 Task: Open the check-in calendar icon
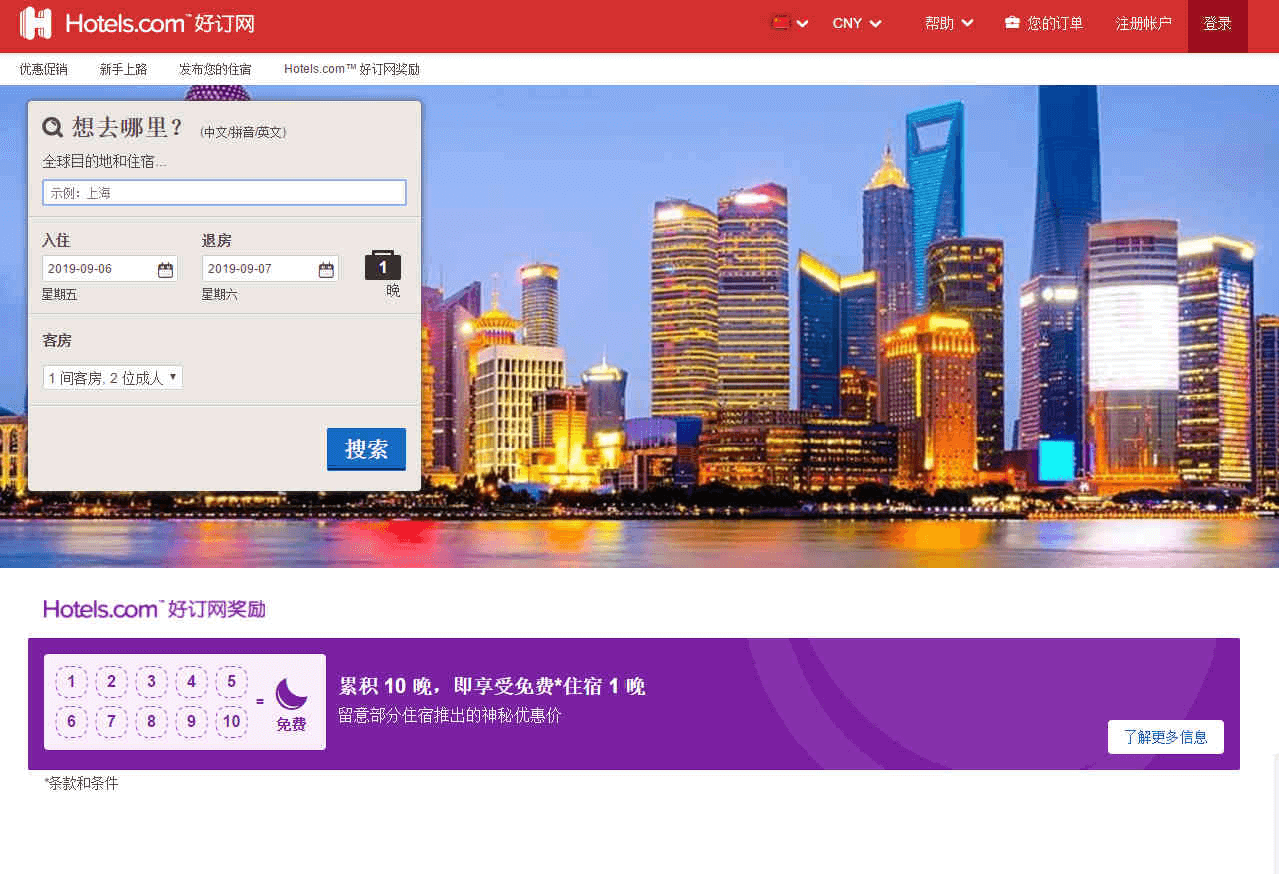click(x=166, y=269)
